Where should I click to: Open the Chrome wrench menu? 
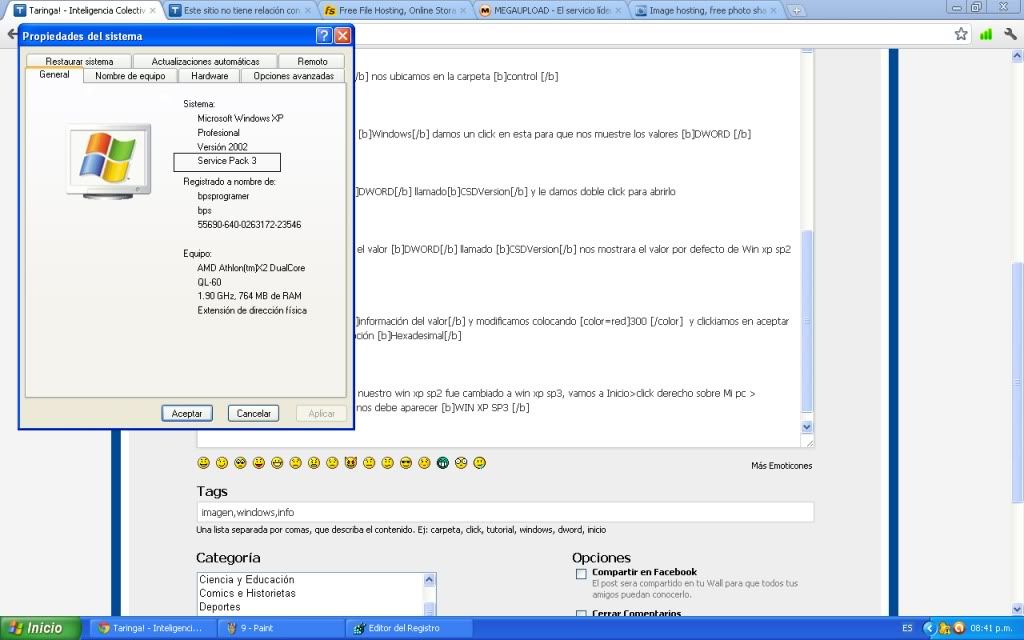[x=1010, y=34]
